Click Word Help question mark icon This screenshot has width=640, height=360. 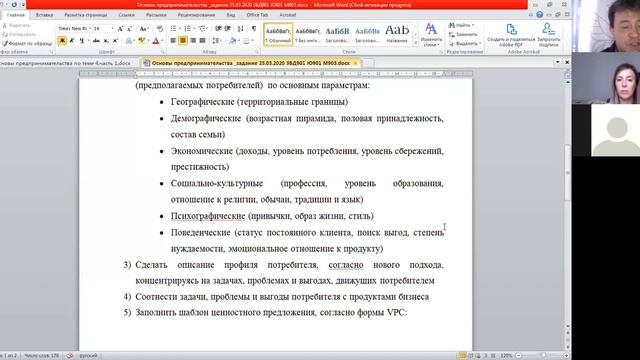(x=540, y=15)
